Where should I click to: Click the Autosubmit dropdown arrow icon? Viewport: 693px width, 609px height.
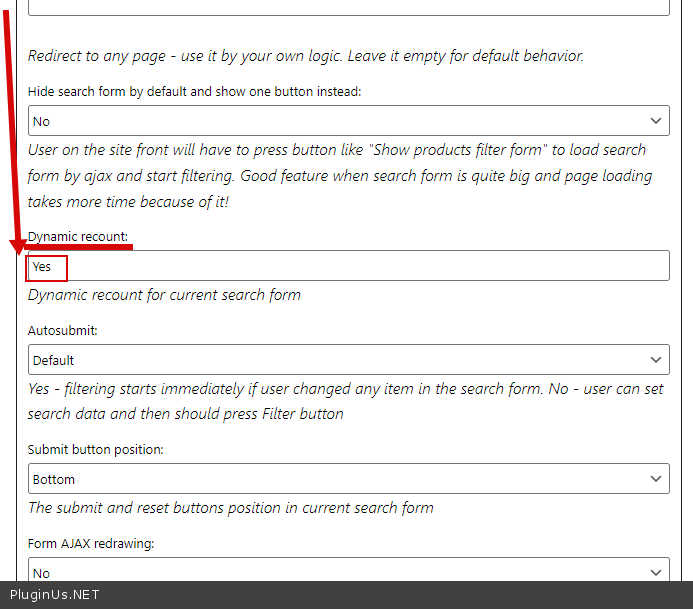[x=656, y=360]
